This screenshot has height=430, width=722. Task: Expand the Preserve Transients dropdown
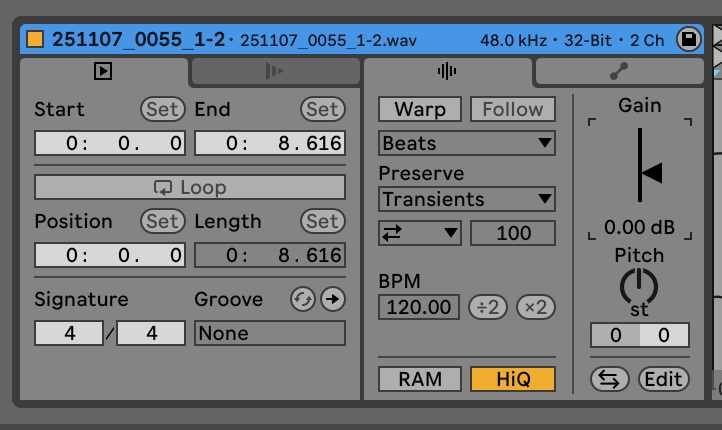[x=467, y=199]
